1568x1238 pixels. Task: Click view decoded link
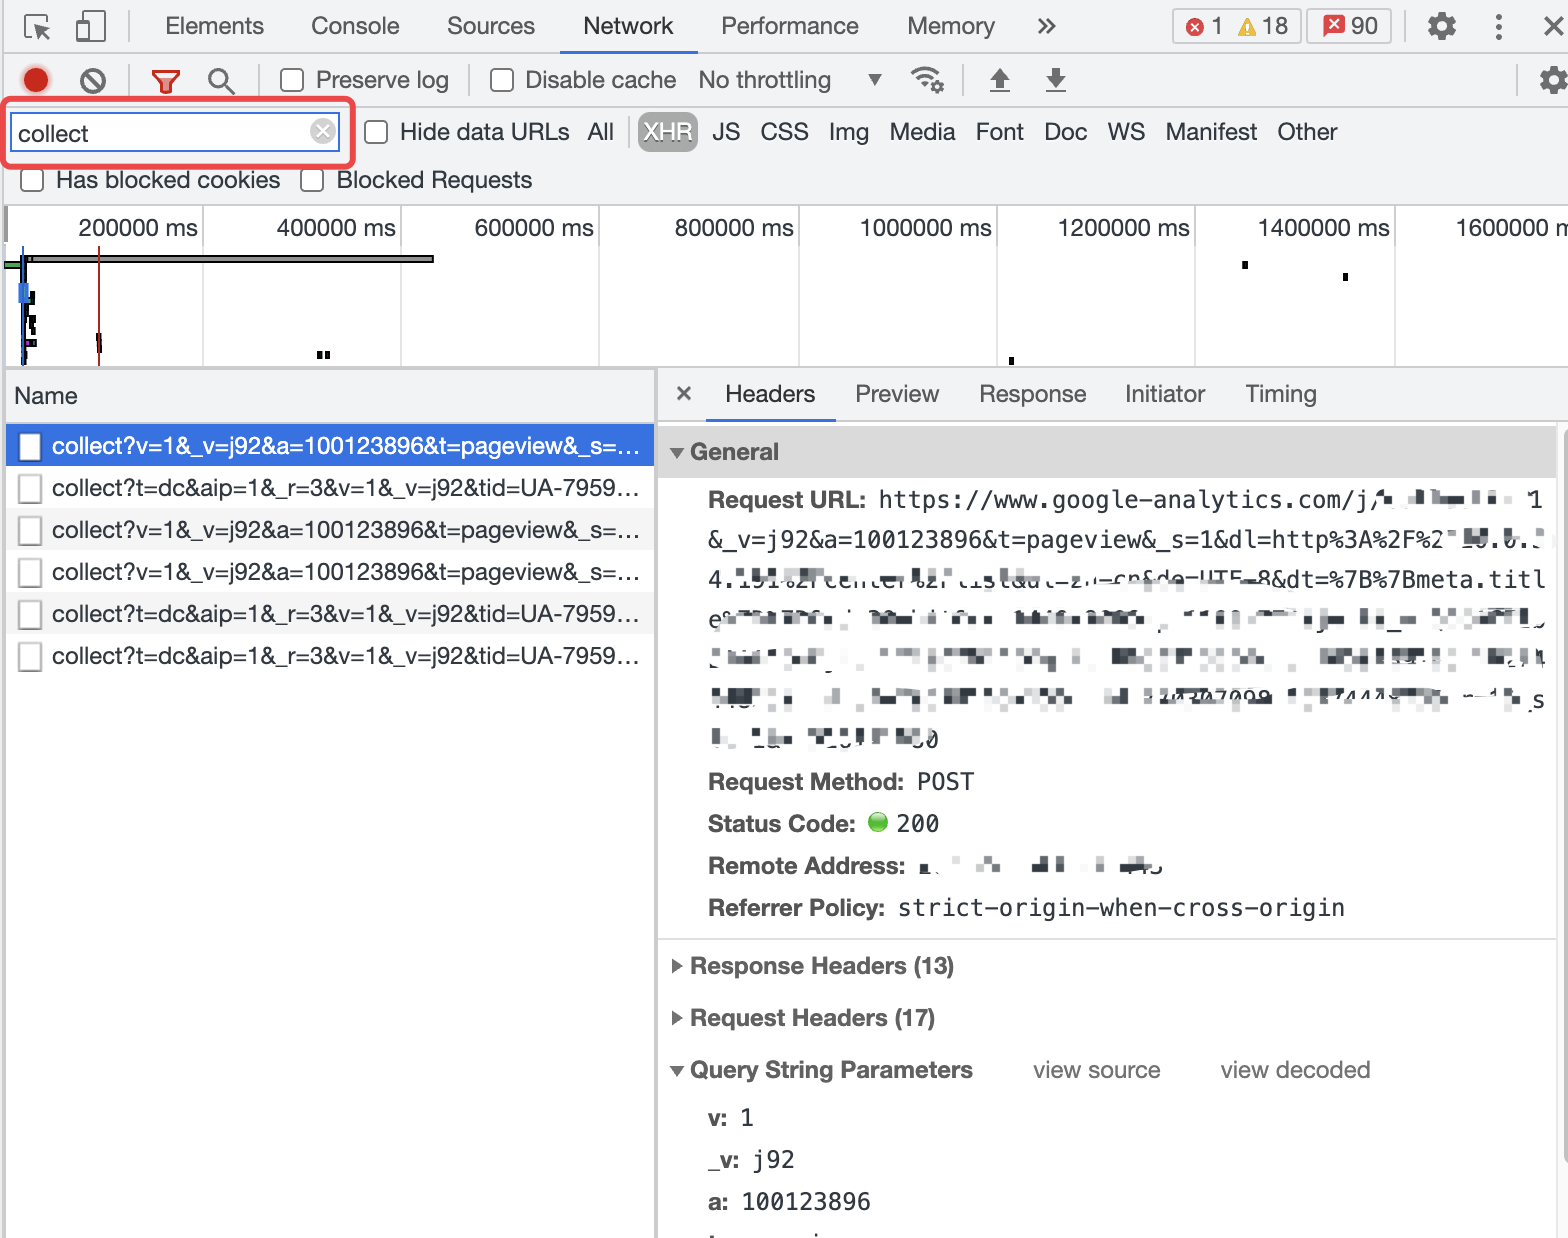(x=1295, y=1070)
